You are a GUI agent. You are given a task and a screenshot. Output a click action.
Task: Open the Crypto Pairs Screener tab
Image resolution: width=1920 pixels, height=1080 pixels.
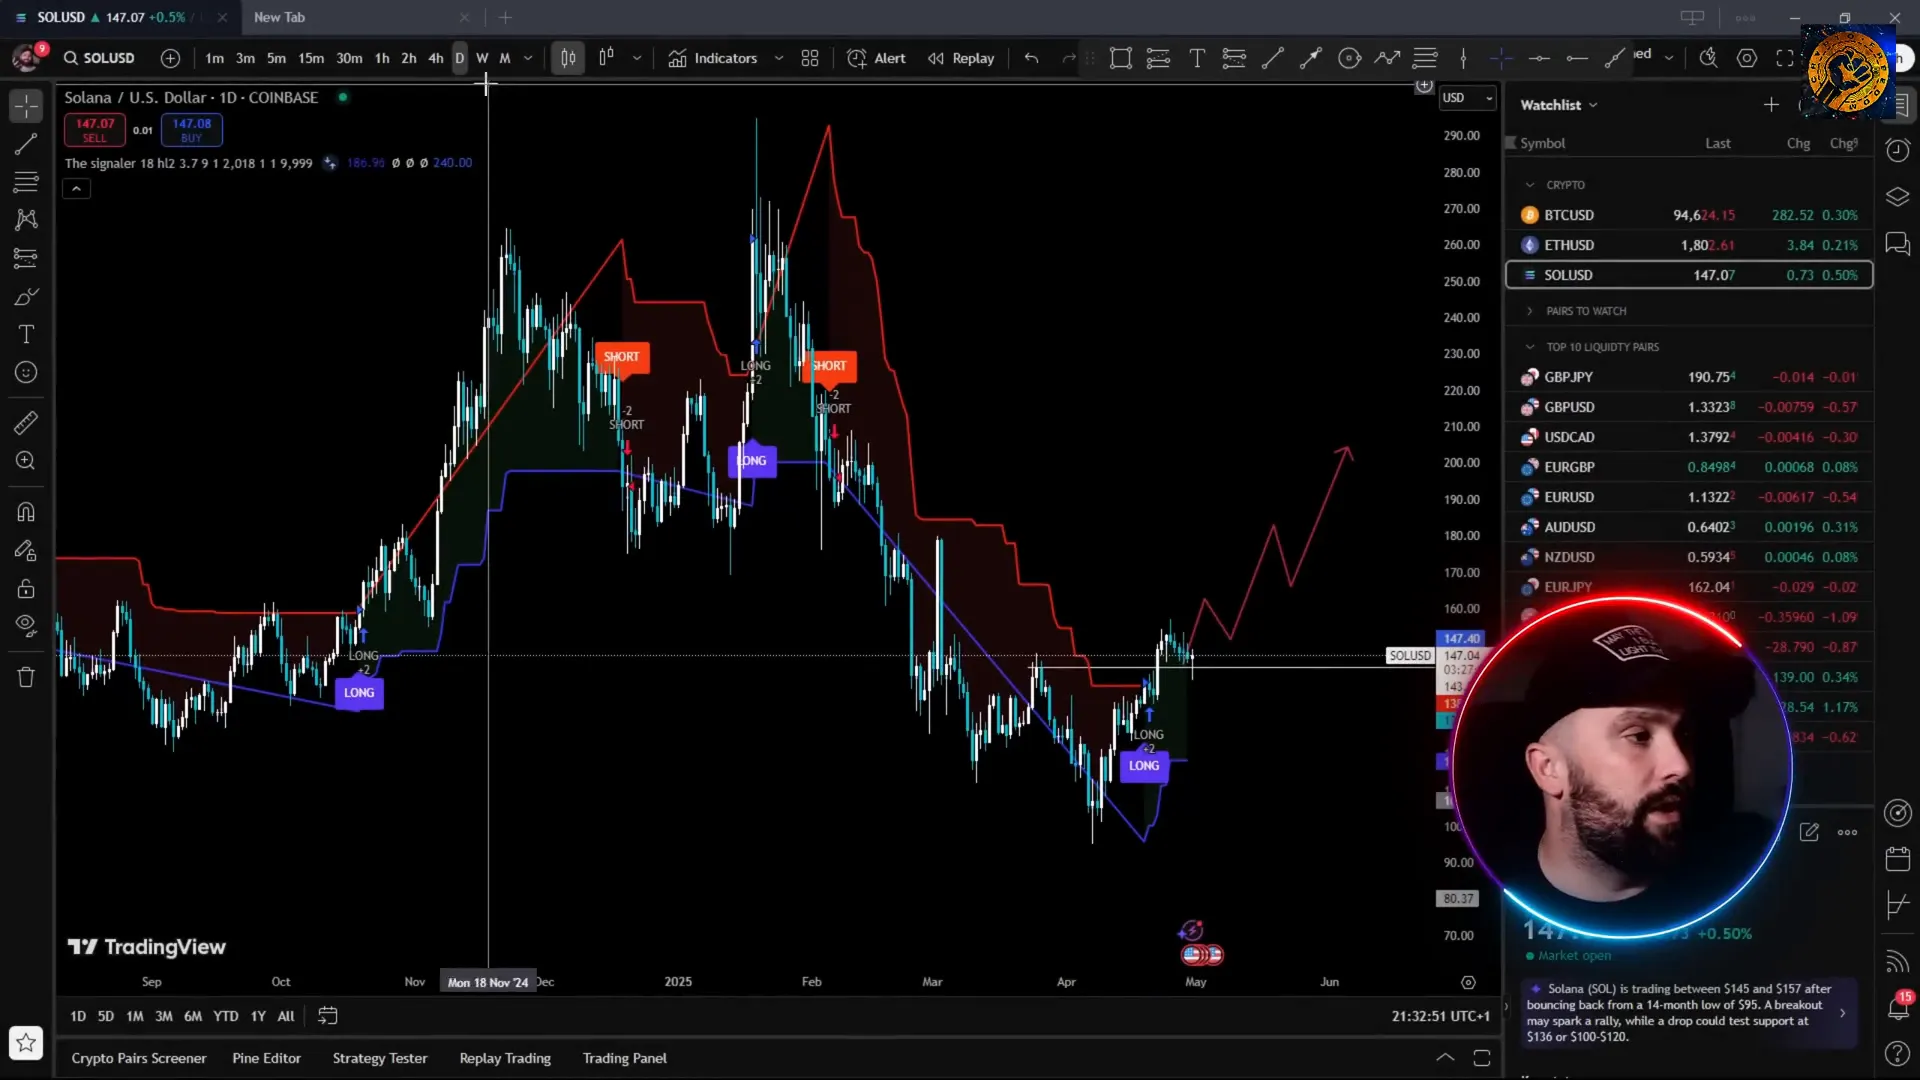pos(139,1058)
